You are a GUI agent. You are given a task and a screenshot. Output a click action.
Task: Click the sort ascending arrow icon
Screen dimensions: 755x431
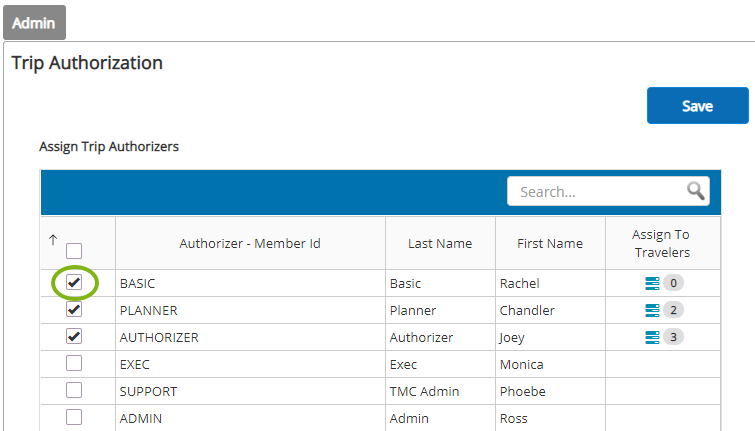click(53, 240)
